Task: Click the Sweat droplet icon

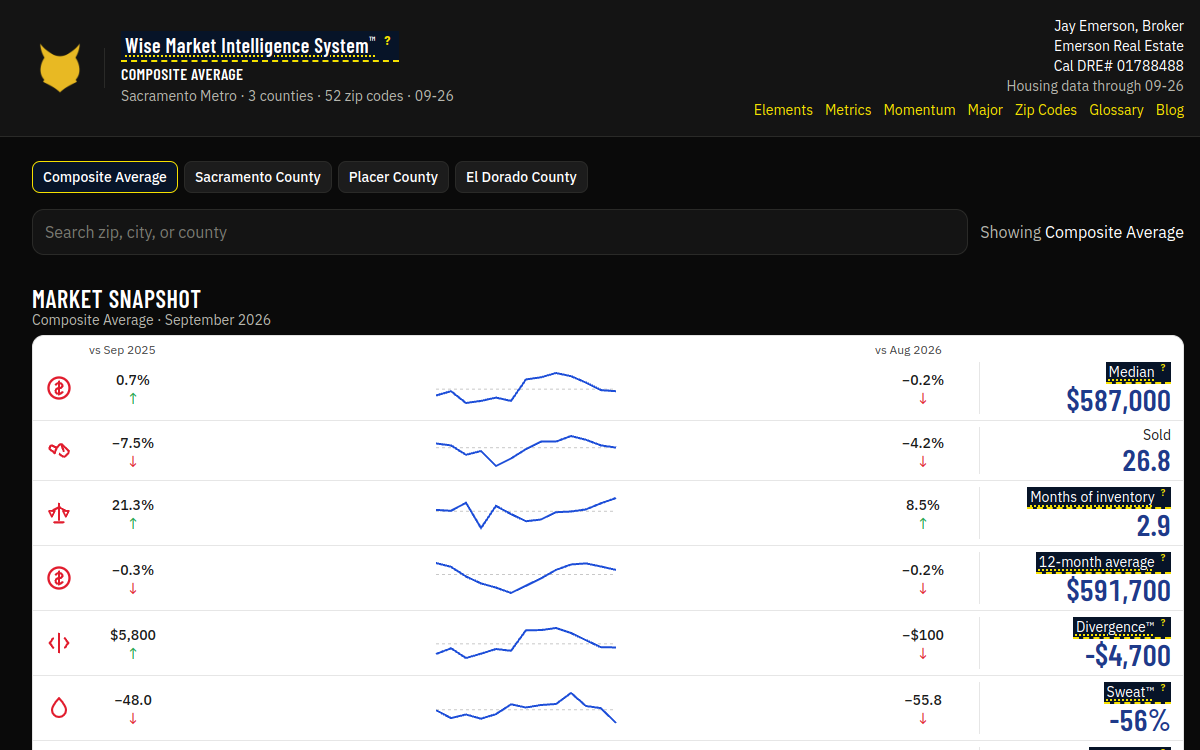Action: coord(59,708)
